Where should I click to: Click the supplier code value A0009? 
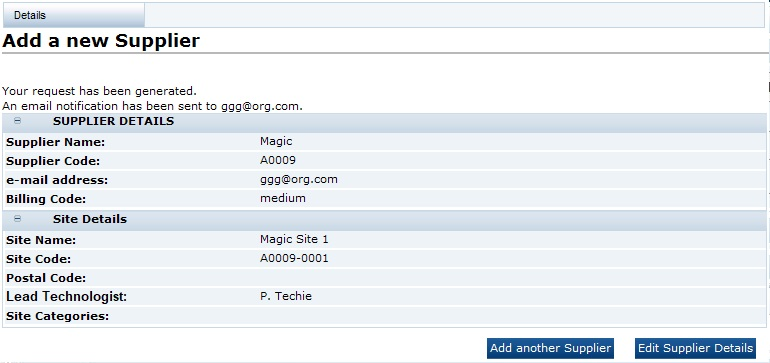pos(278,161)
